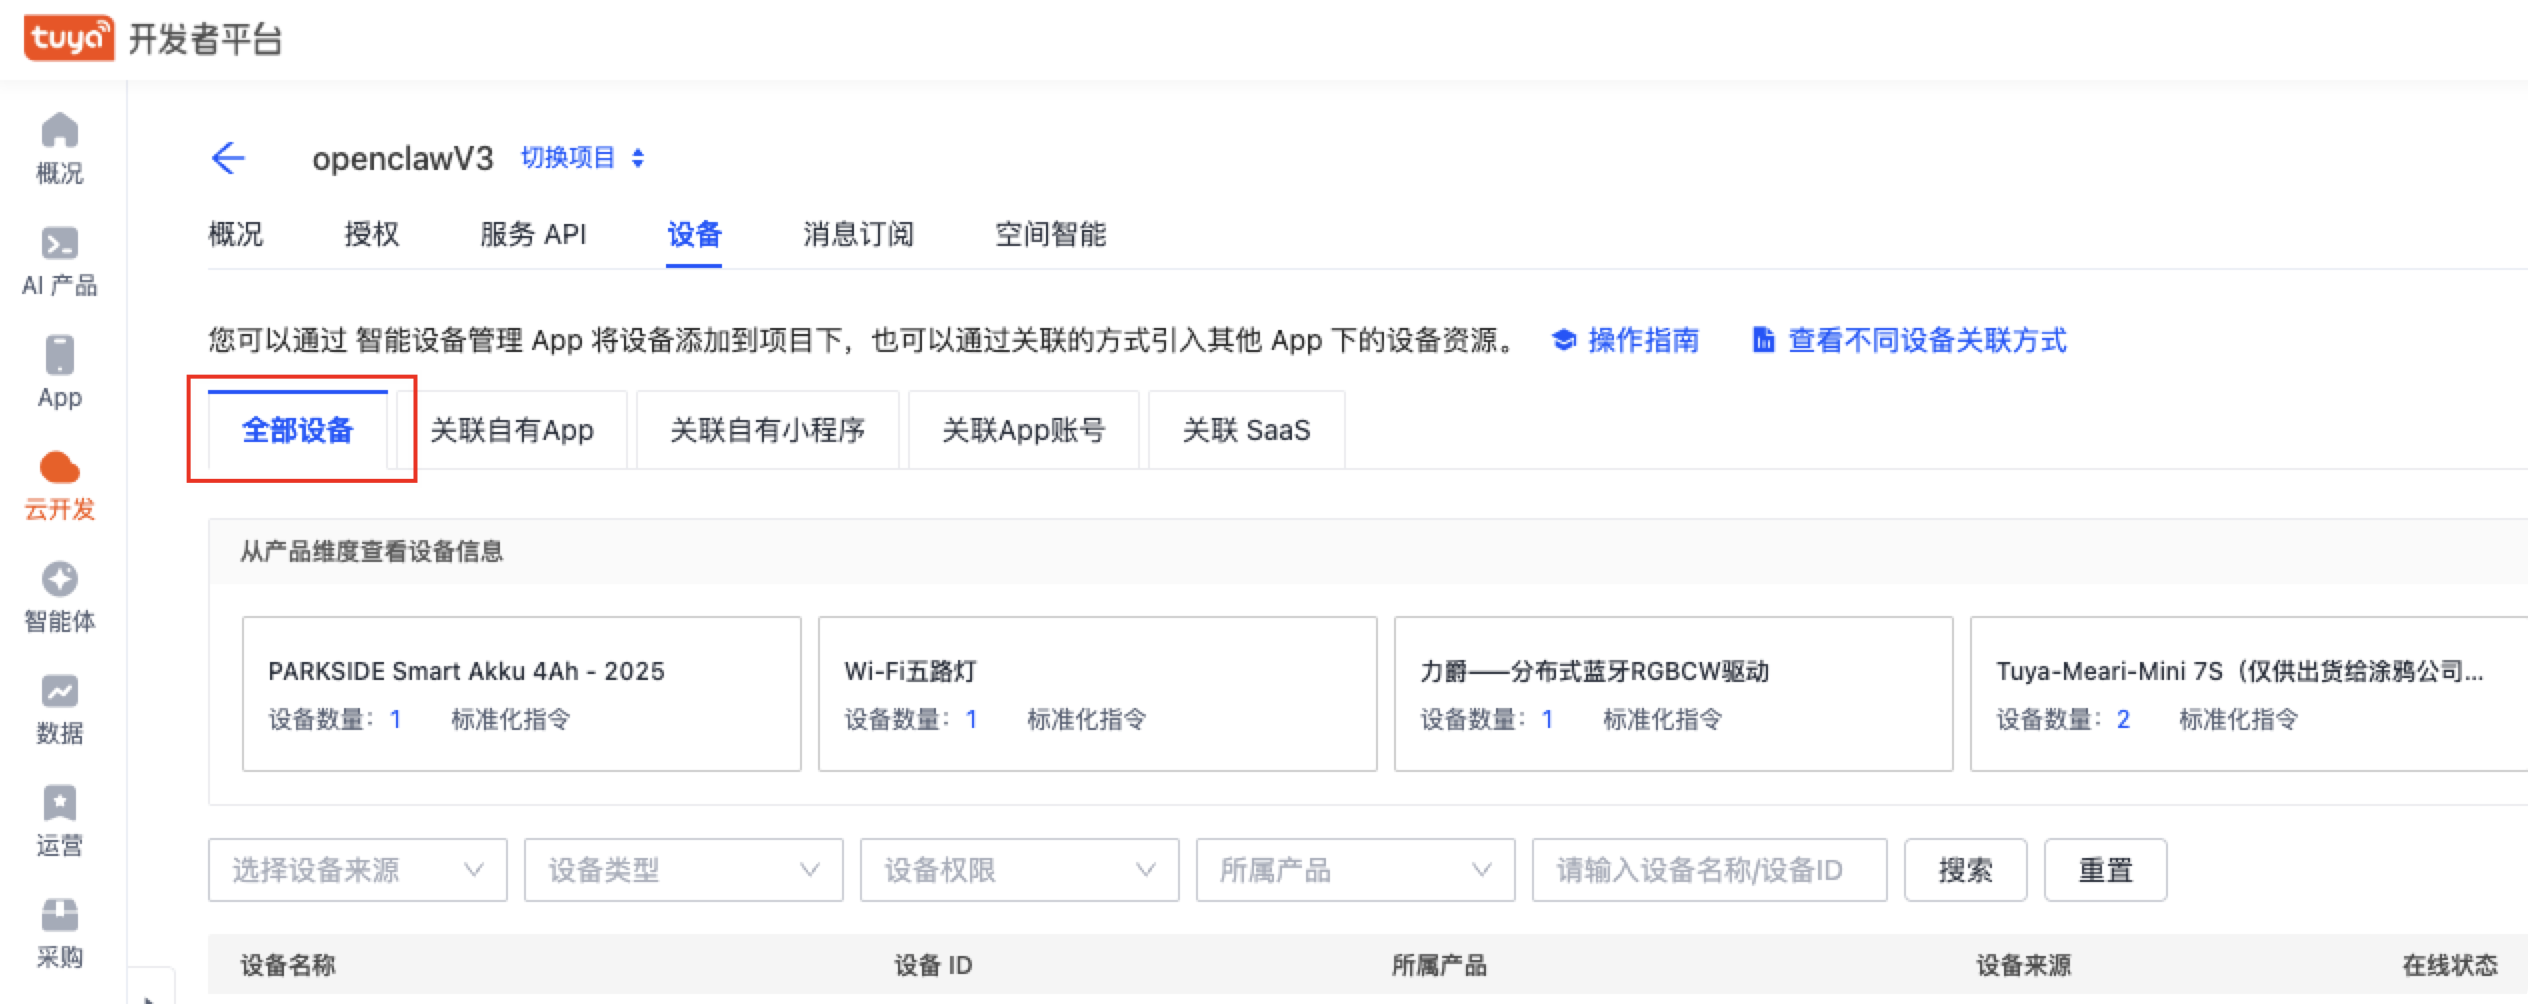Click 切换项目 to switch projects
Viewport: 2528px width, 1004px height.
click(x=570, y=158)
